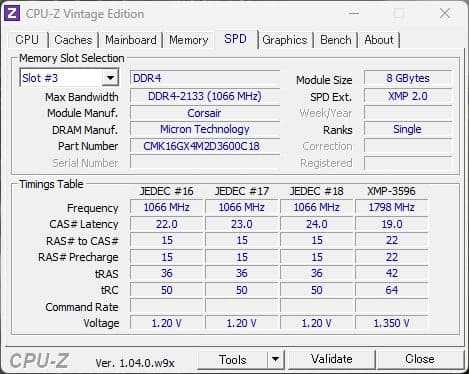This screenshot has width=469, height=374.
Task: Minimize the CPU-Z window
Action: 354,13
